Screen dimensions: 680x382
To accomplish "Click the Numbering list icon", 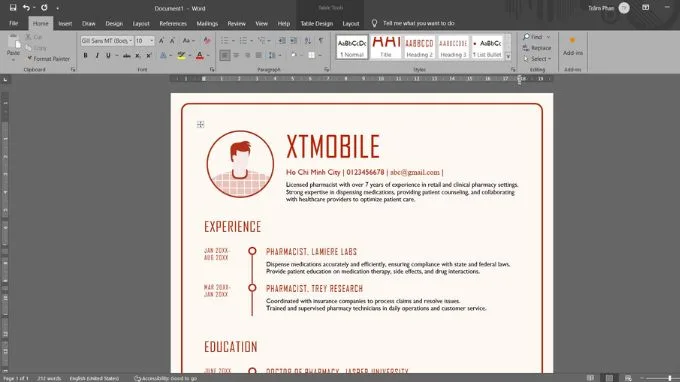I will point(243,40).
